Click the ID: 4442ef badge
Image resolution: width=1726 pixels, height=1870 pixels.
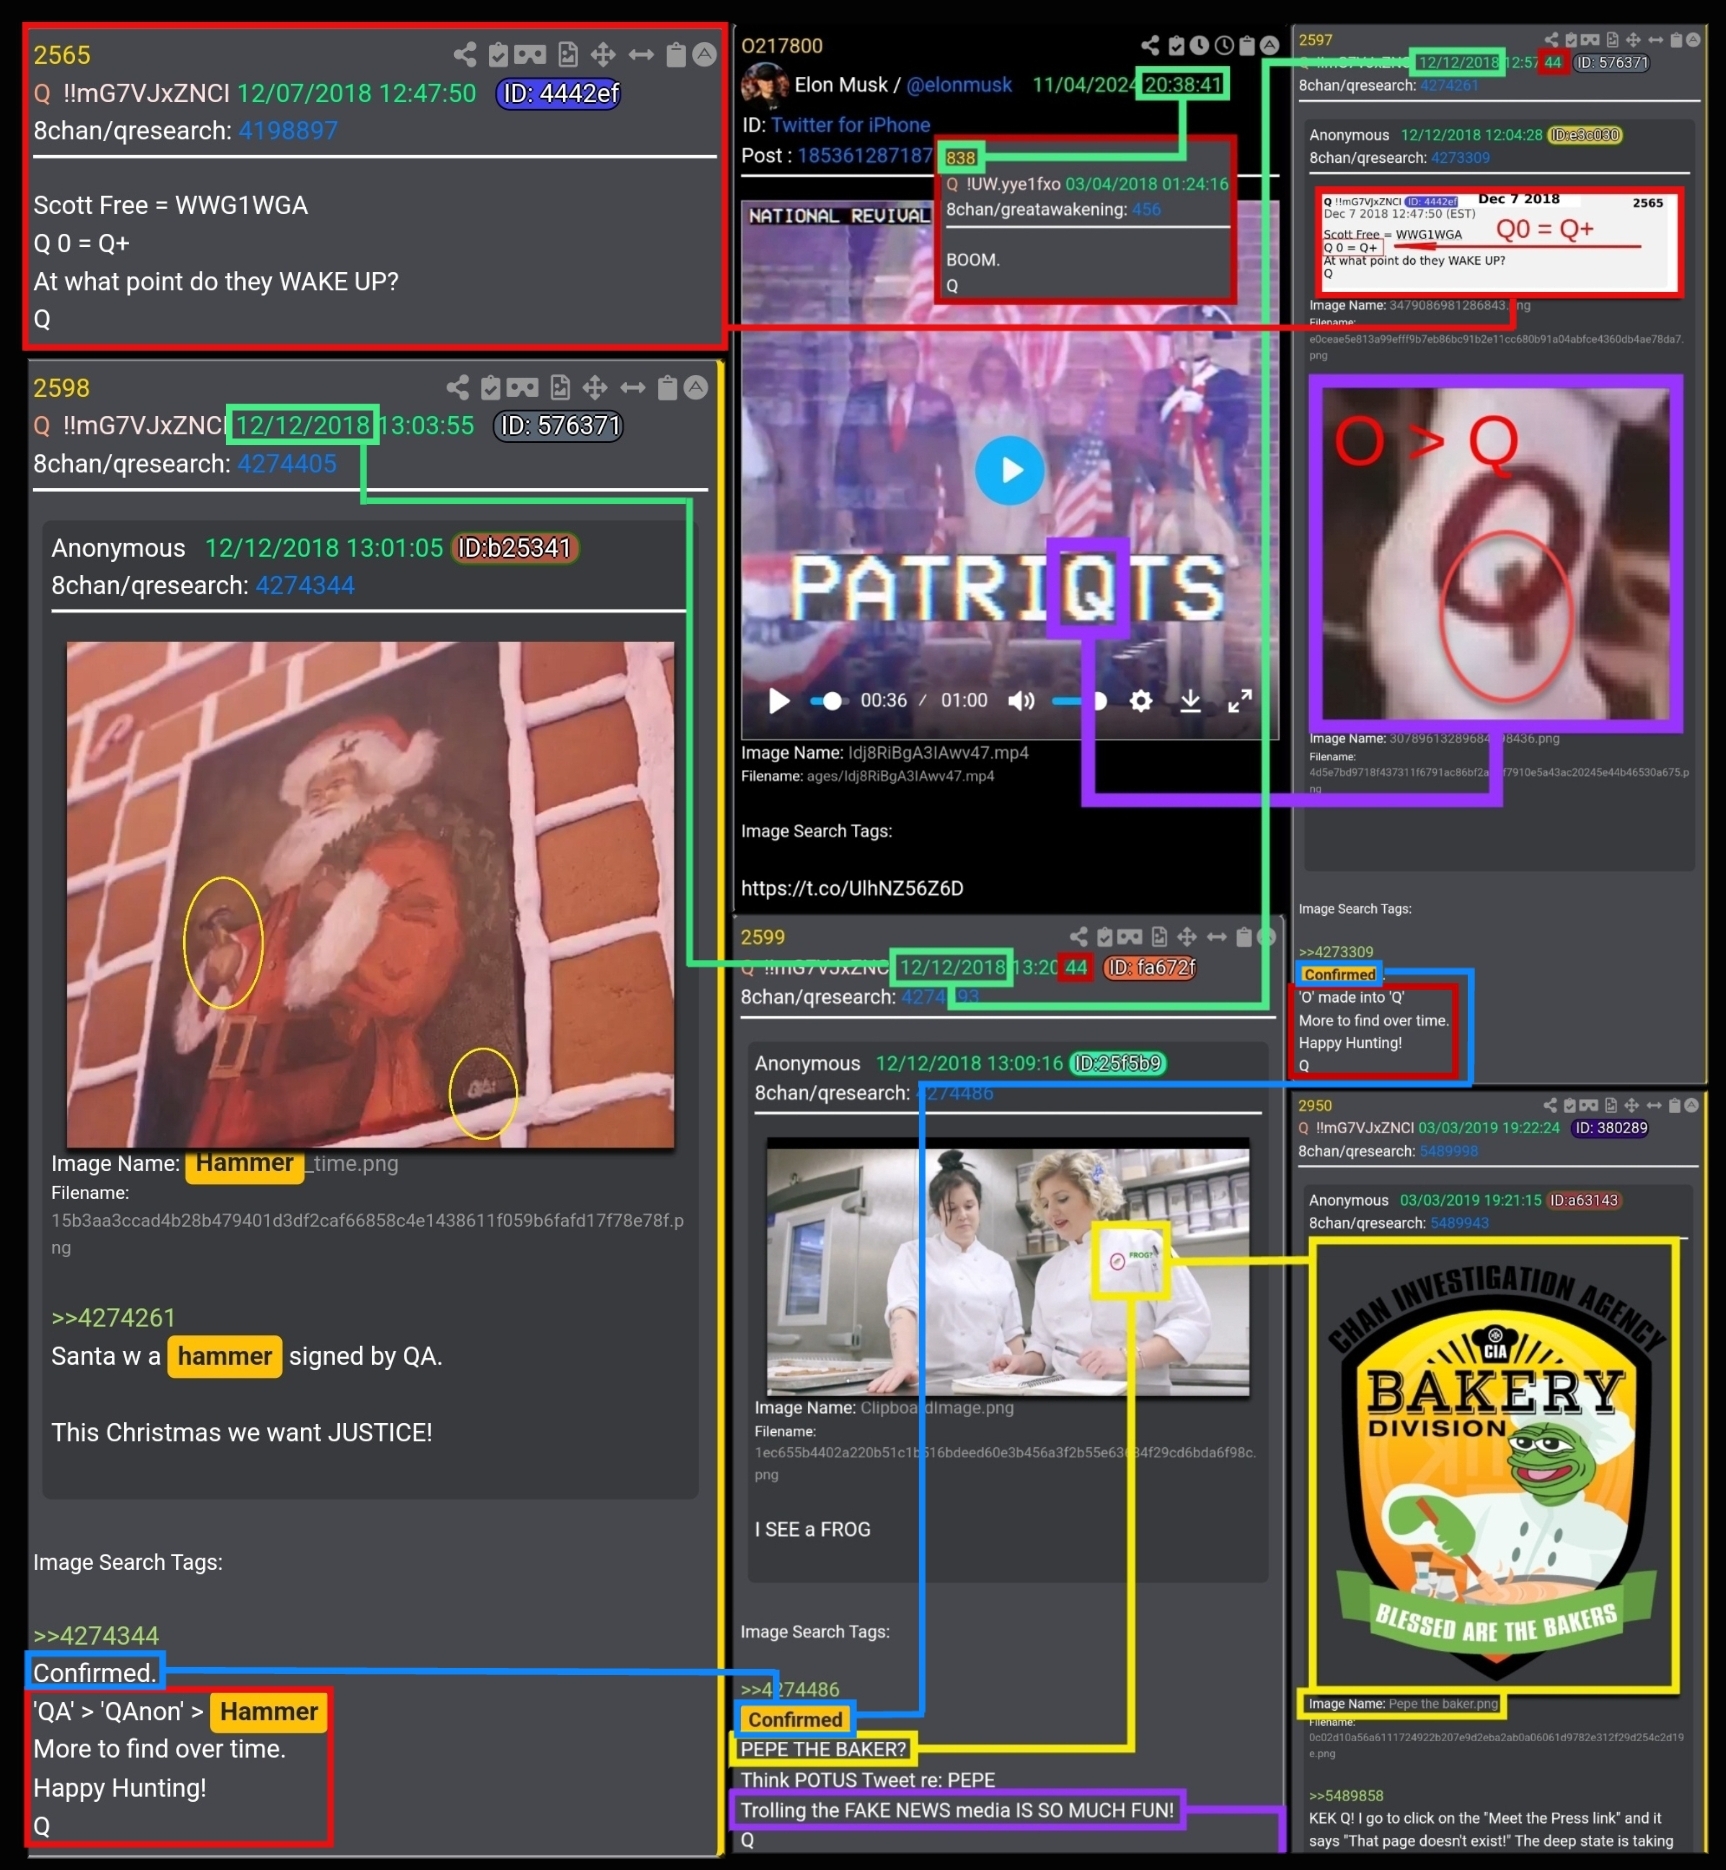click(x=559, y=93)
